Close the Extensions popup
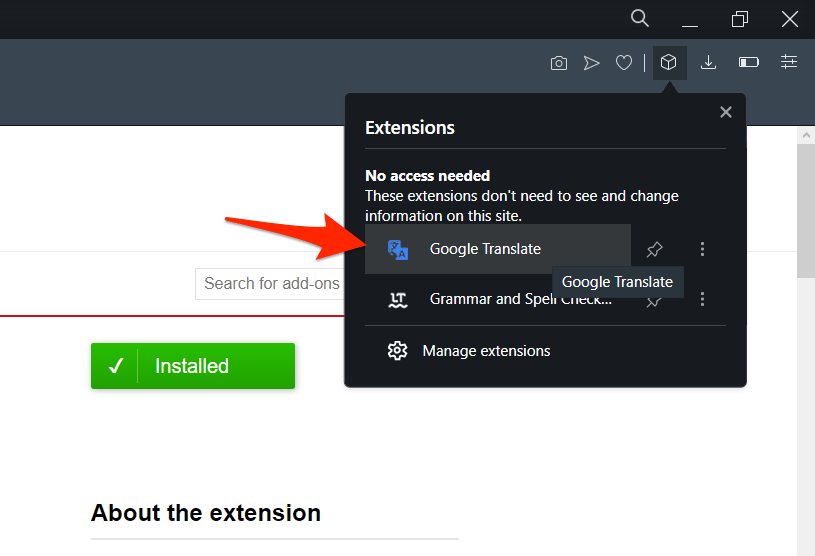 coord(726,112)
